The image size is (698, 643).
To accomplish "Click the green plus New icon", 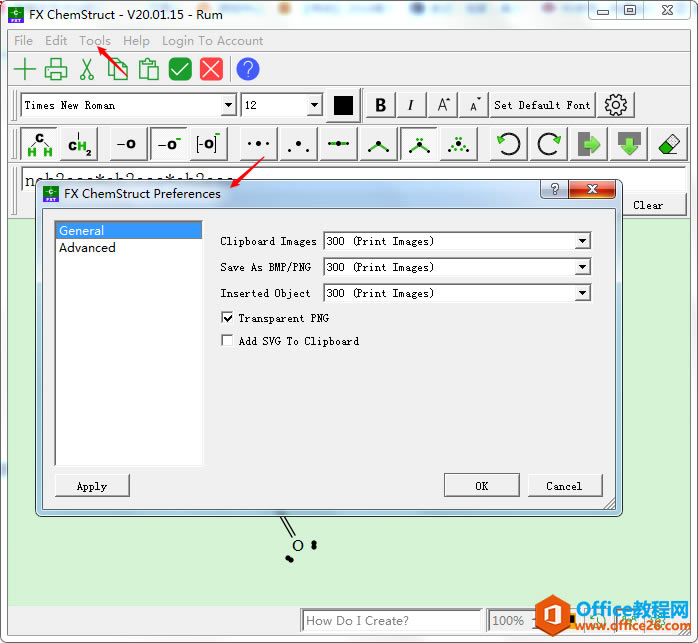I will point(25,69).
